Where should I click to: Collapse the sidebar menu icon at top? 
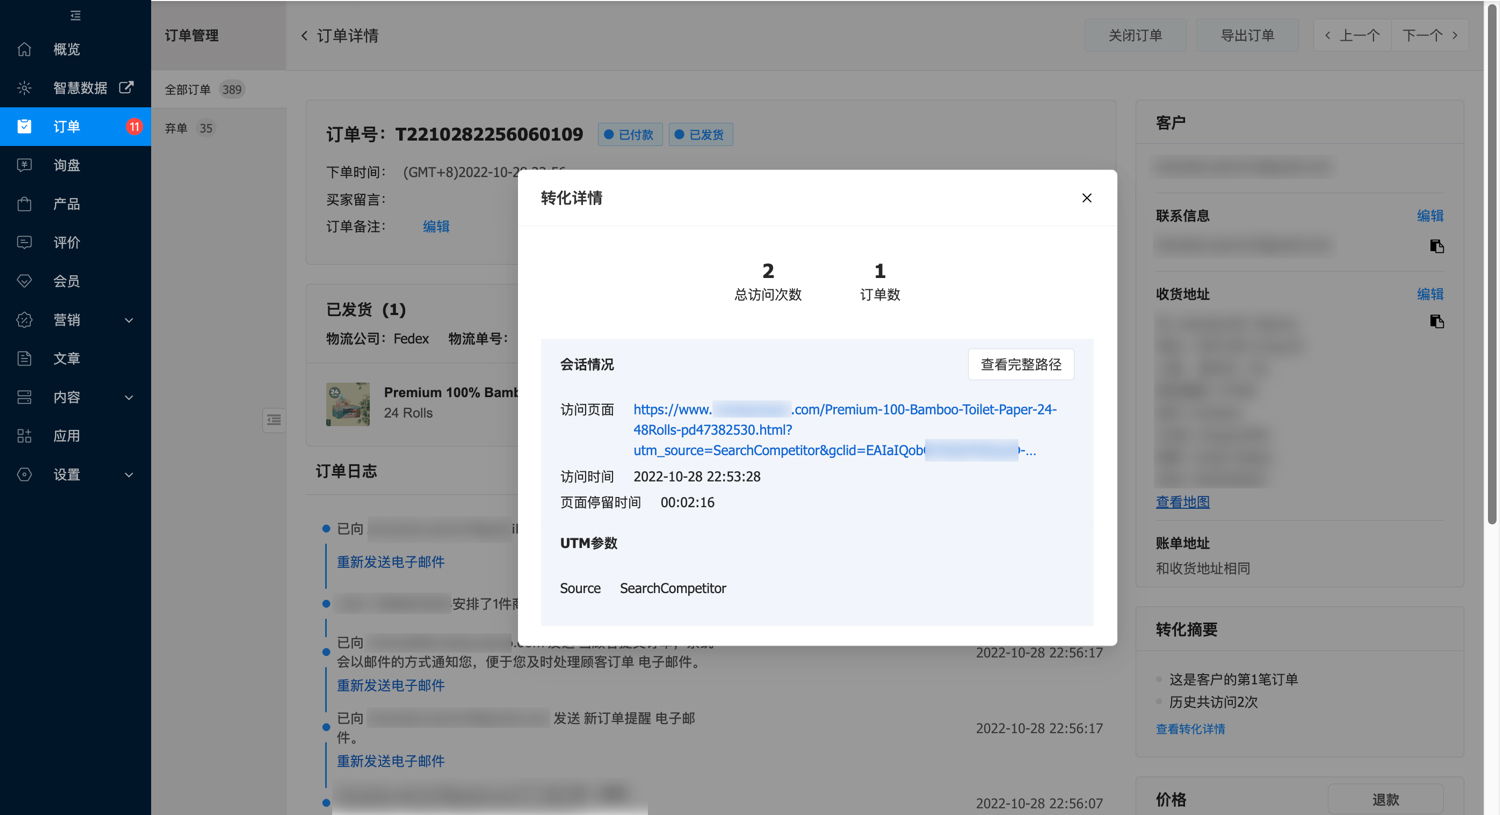coord(75,16)
